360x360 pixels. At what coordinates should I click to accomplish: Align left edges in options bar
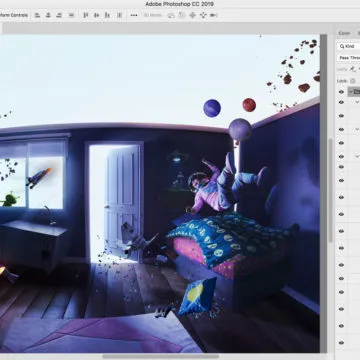pos(37,15)
